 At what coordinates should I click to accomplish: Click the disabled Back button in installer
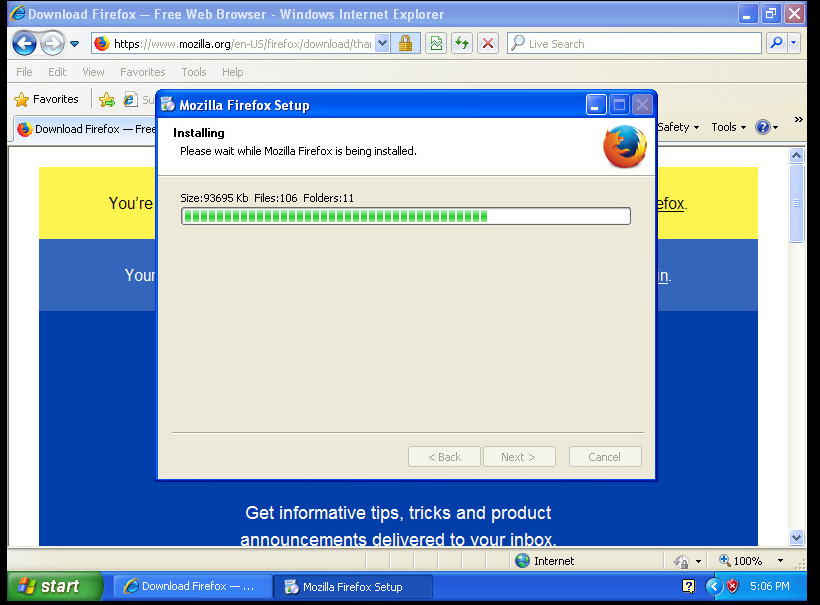coord(444,456)
